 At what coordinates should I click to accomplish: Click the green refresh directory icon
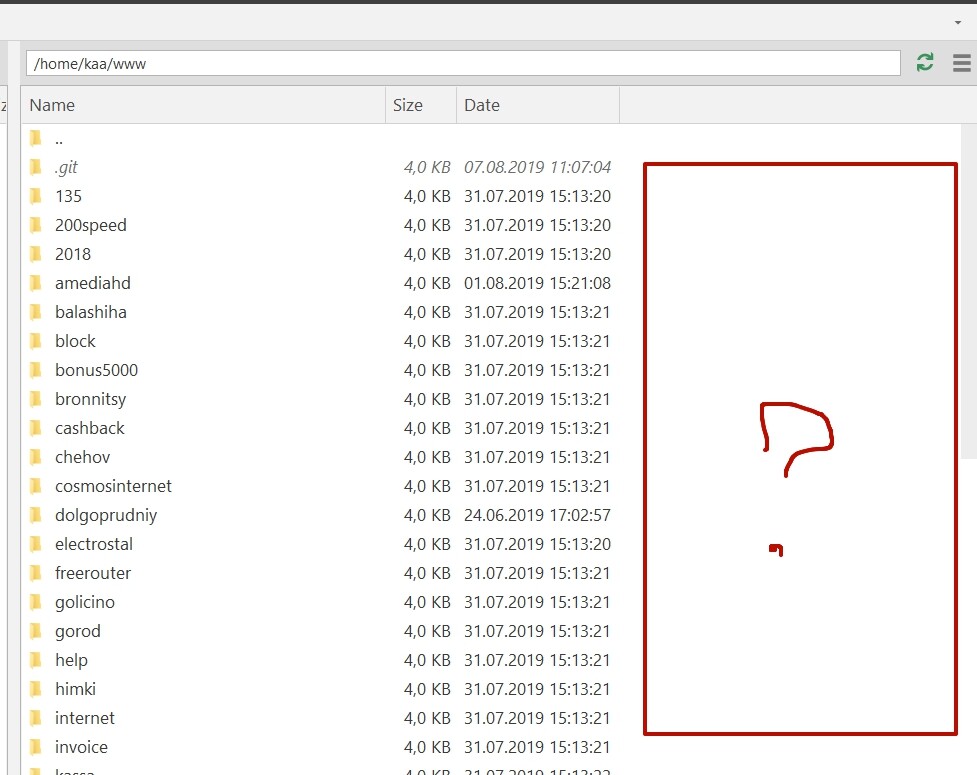925,63
